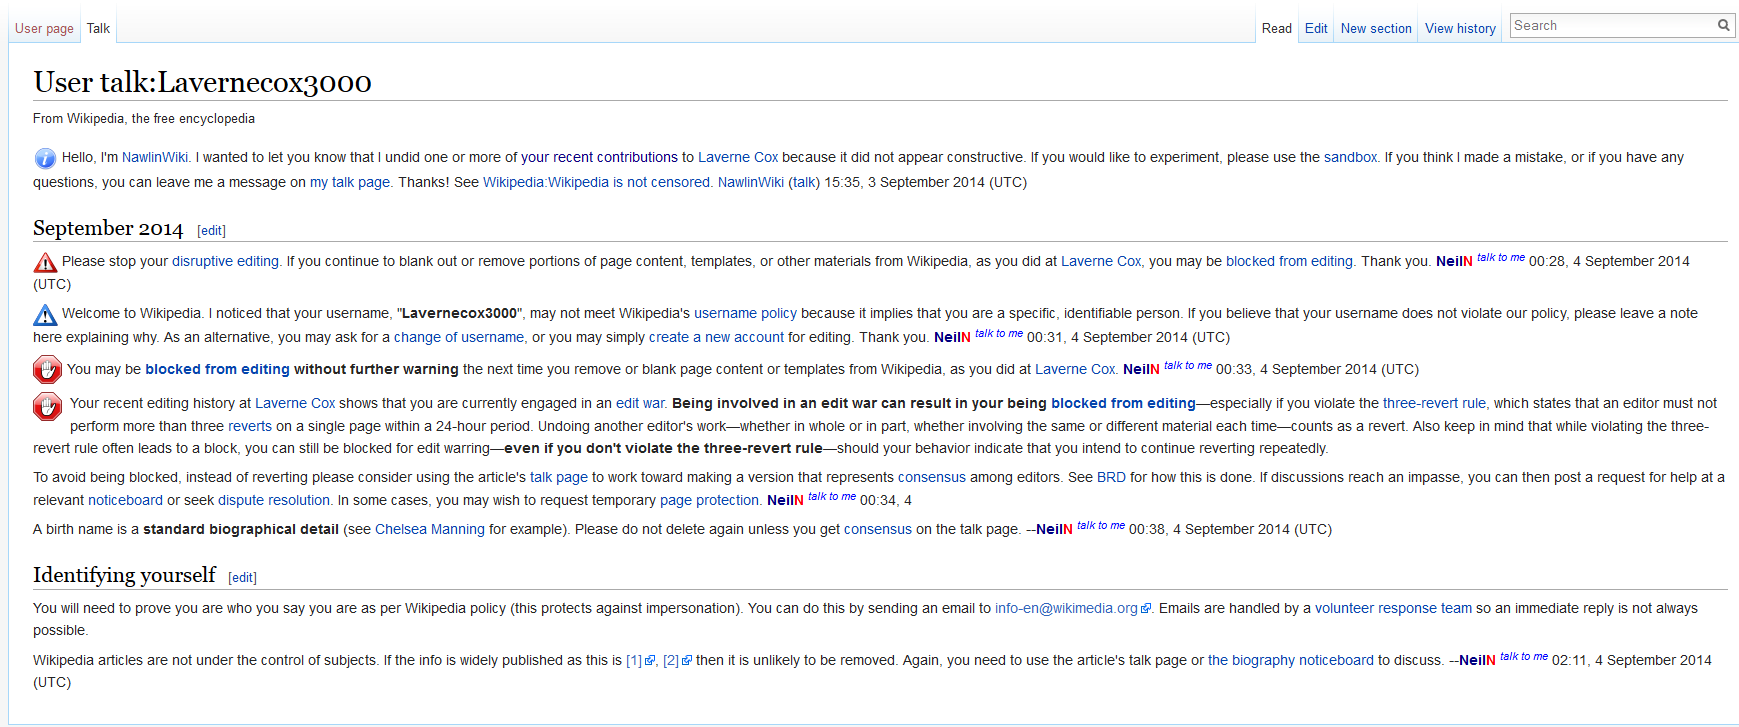Open the 'talk page' link after "article's"
Image resolution: width=1739 pixels, height=727 pixels.
click(x=559, y=477)
